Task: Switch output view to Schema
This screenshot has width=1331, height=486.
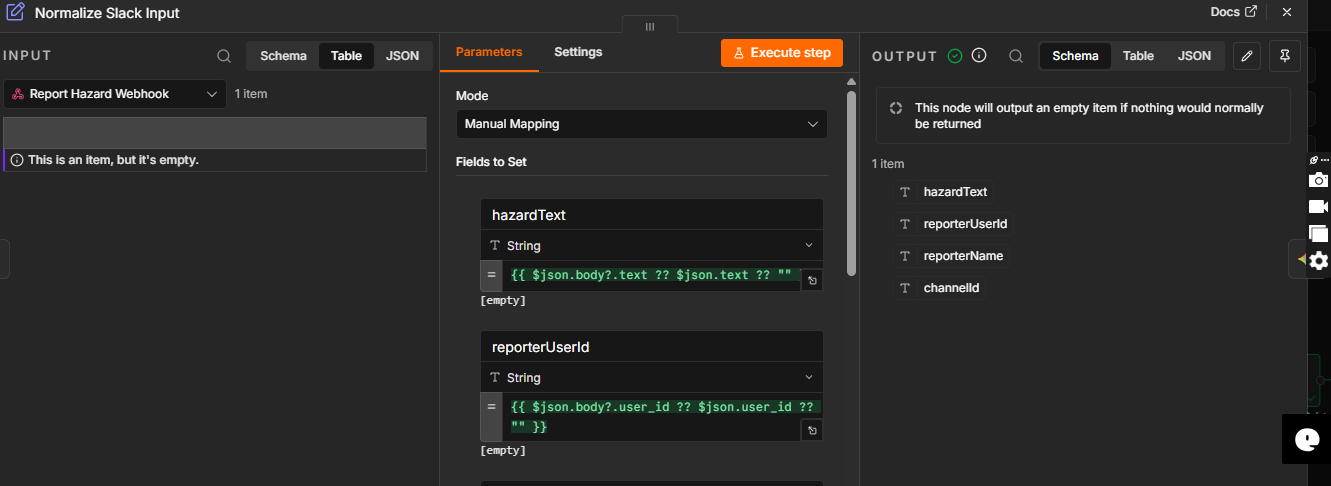Action: [1075, 56]
